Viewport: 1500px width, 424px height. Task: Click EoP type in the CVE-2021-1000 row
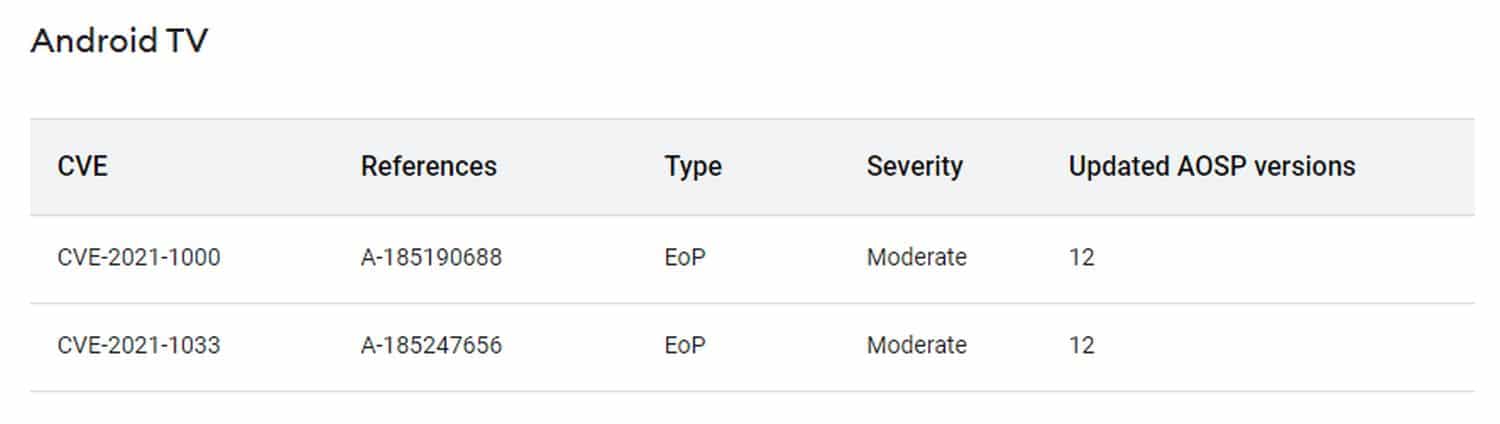pos(684,258)
